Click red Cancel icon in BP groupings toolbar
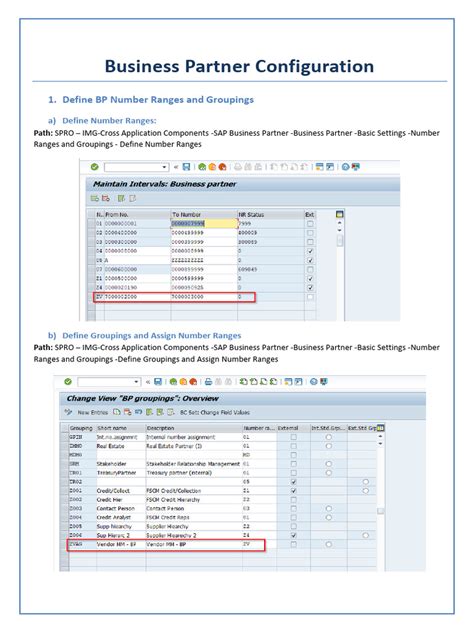This screenshot has width=474, height=632. point(193,382)
